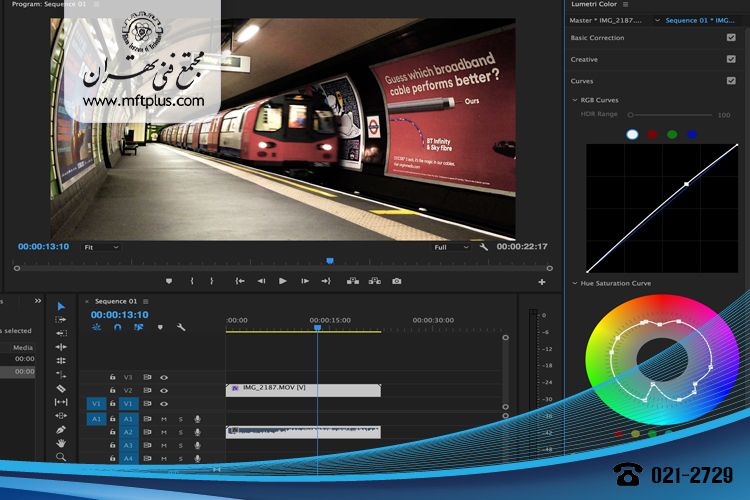750x500 pixels.
Task: Collapse the RGB Curves section
Action: (574, 100)
